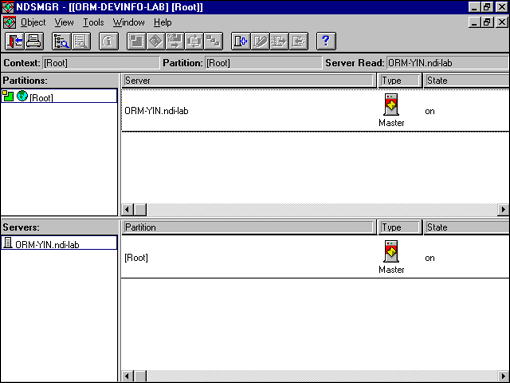Click the Server Read field
510x383 pixels.
point(447,63)
